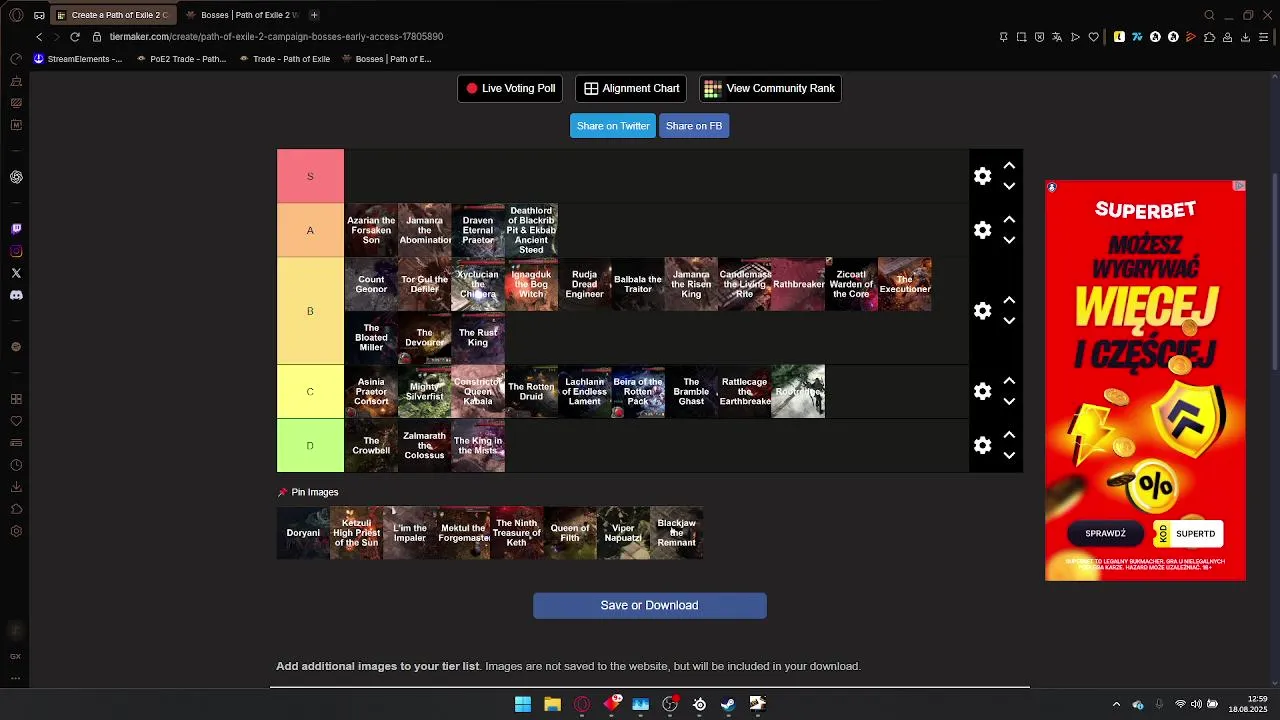Move S tier row up with arrow
Viewport: 1280px width, 720px height.
click(x=1009, y=166)
